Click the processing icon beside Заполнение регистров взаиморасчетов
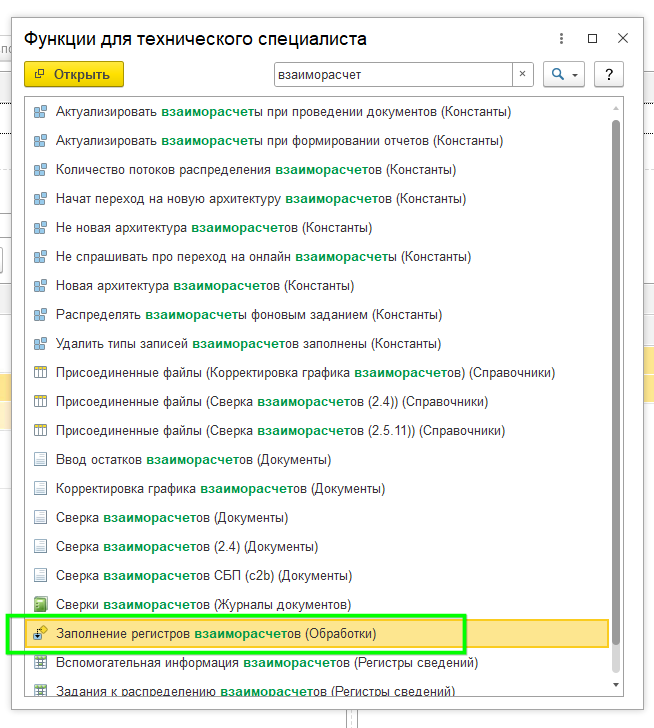Viewport: 654px width, 728px height. pyautogui.click(x=40, y=633)
